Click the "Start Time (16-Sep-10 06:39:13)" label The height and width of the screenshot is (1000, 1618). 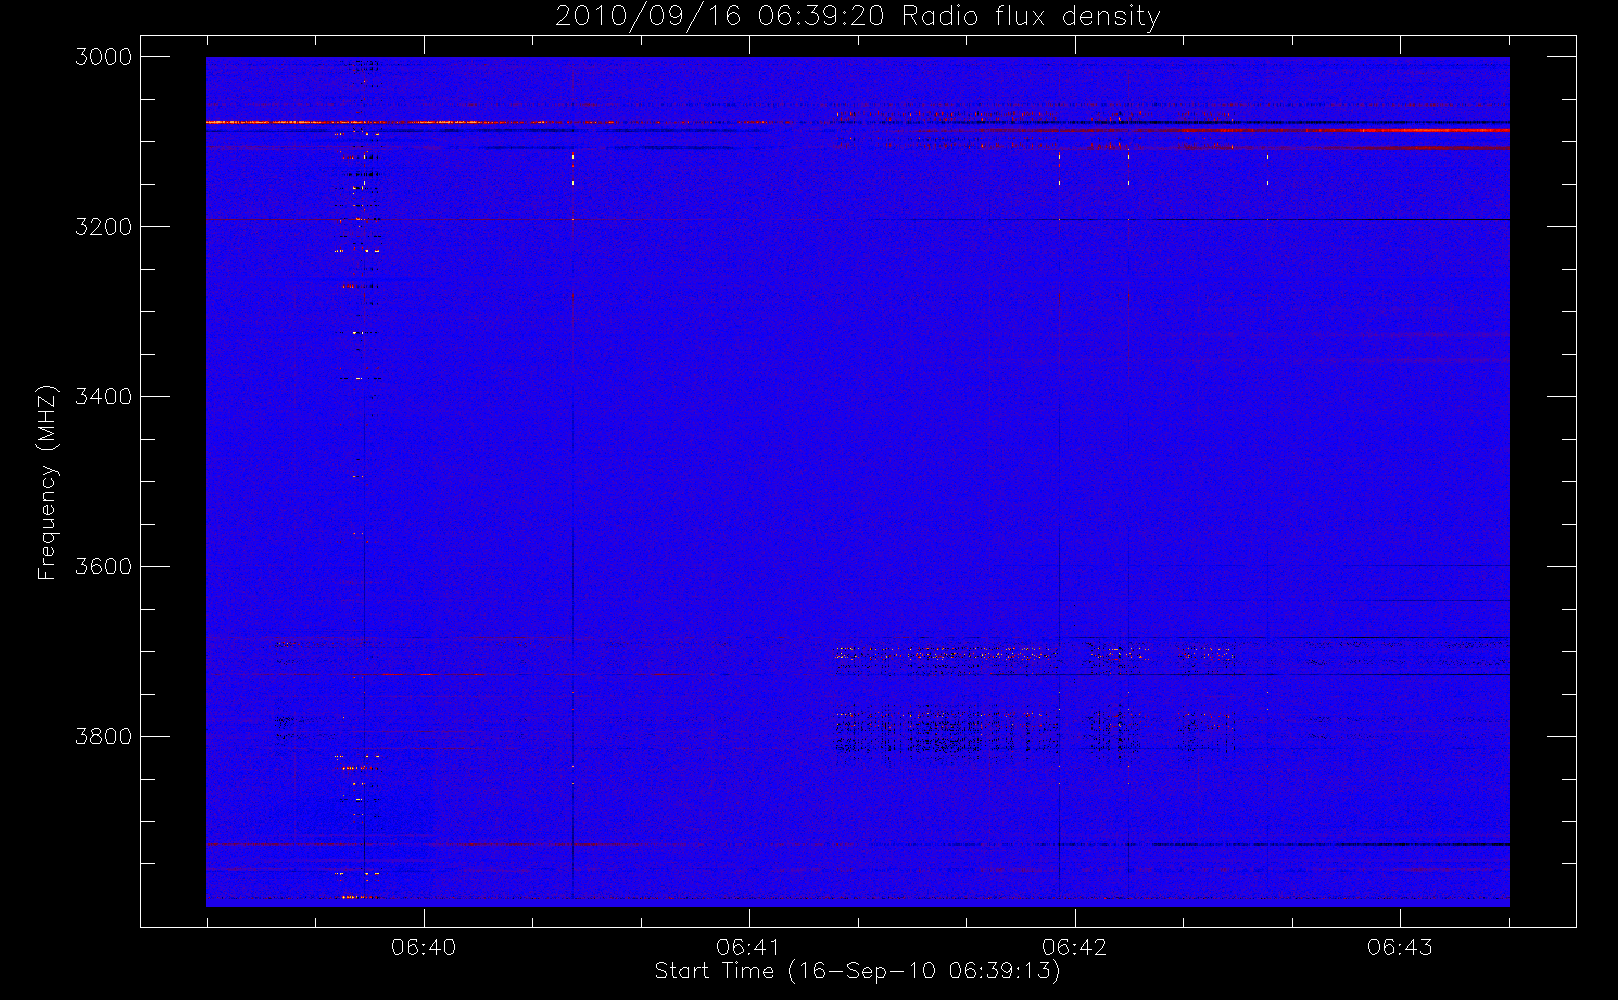point(857,971)
